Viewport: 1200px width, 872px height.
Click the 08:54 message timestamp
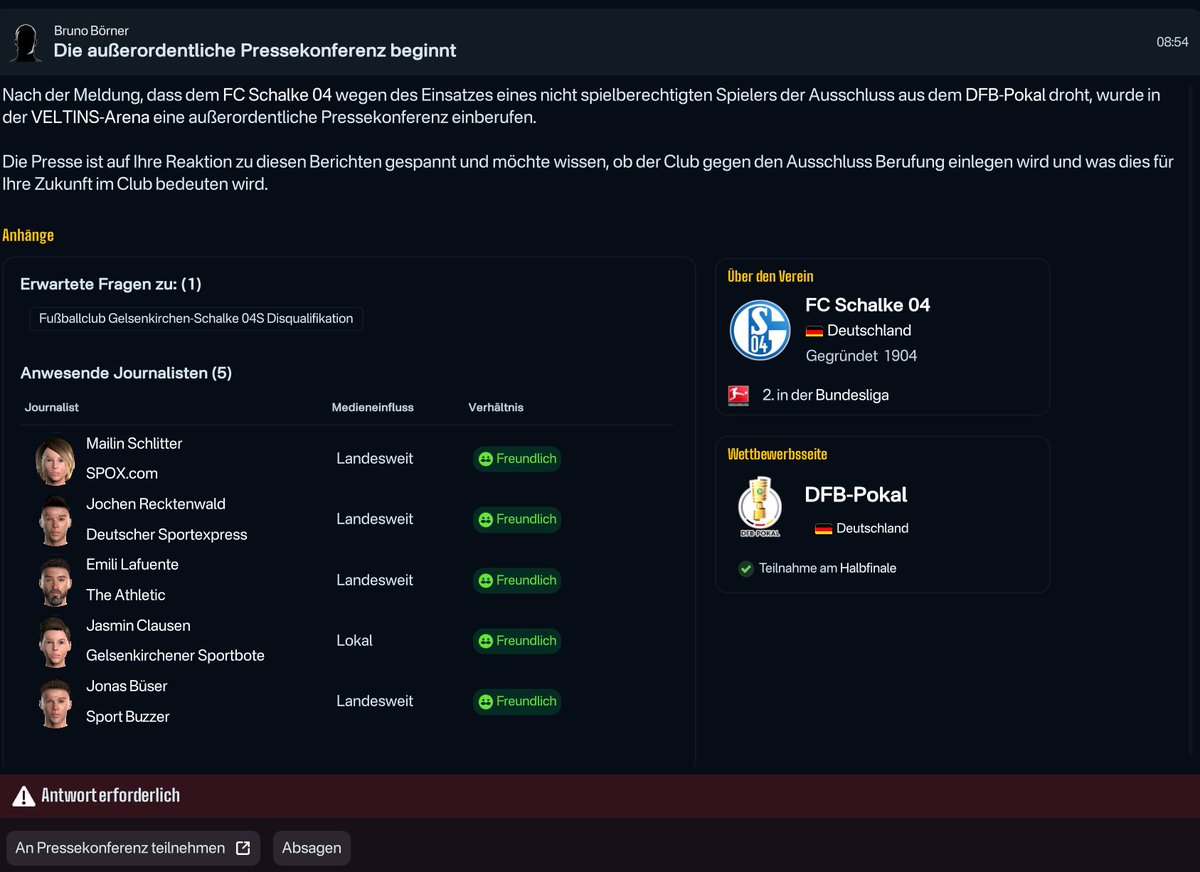click(1172, 42)
